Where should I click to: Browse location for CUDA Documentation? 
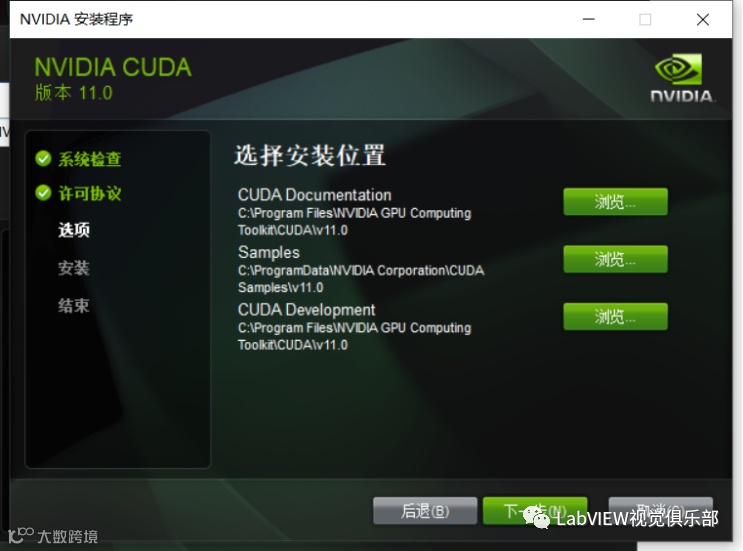click(615, 202)
